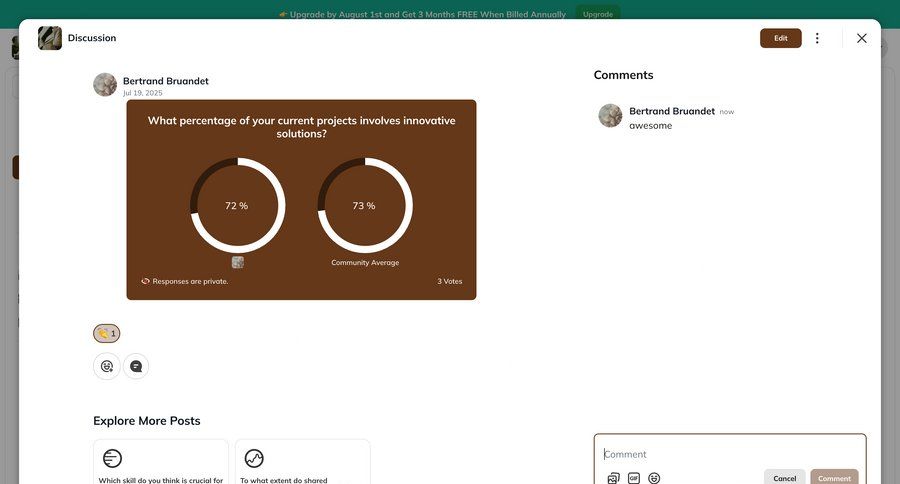Viewport: 900px width, 484px height.
Task: Open post author Bertrand Bruandet's avatar
Action: coord(105,85)
